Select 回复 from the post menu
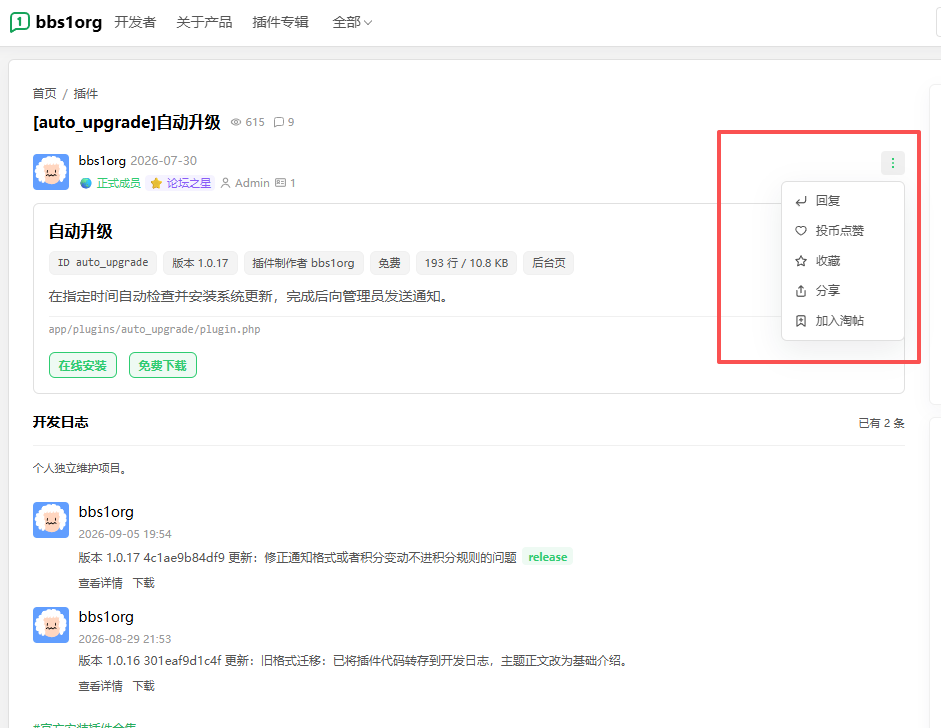 [x=843, y=201]
